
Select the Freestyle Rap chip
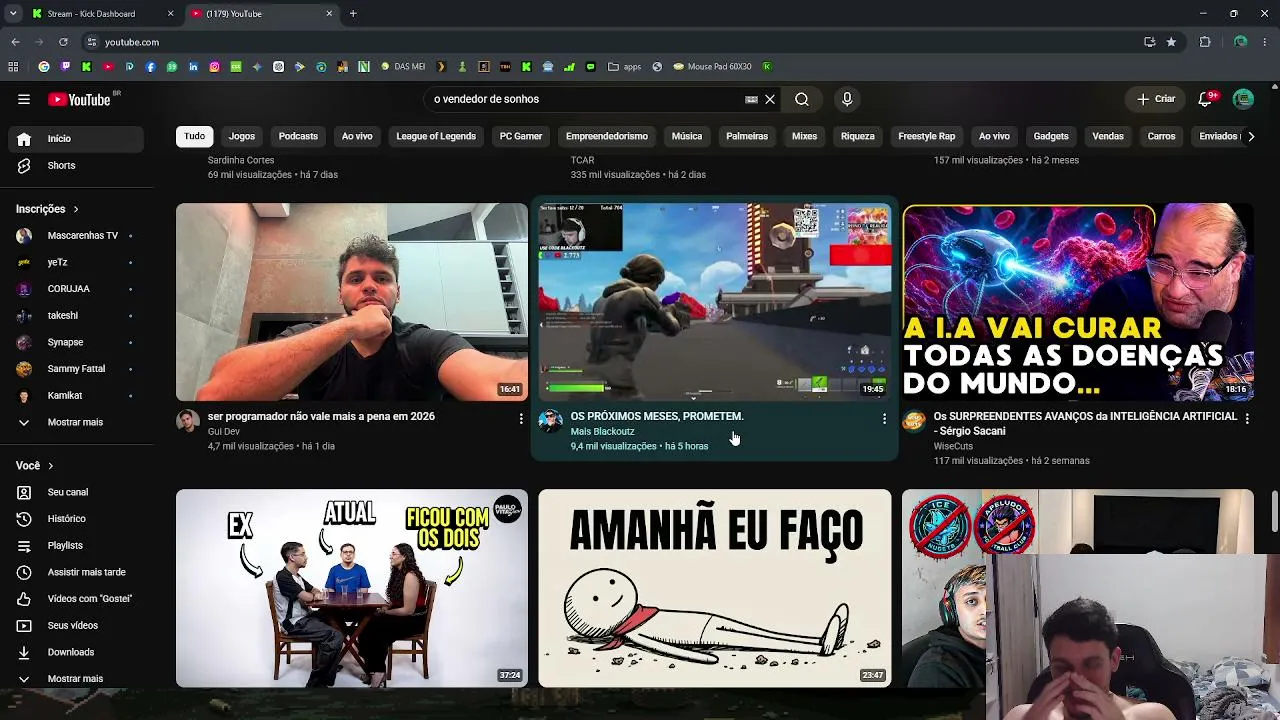927,136
